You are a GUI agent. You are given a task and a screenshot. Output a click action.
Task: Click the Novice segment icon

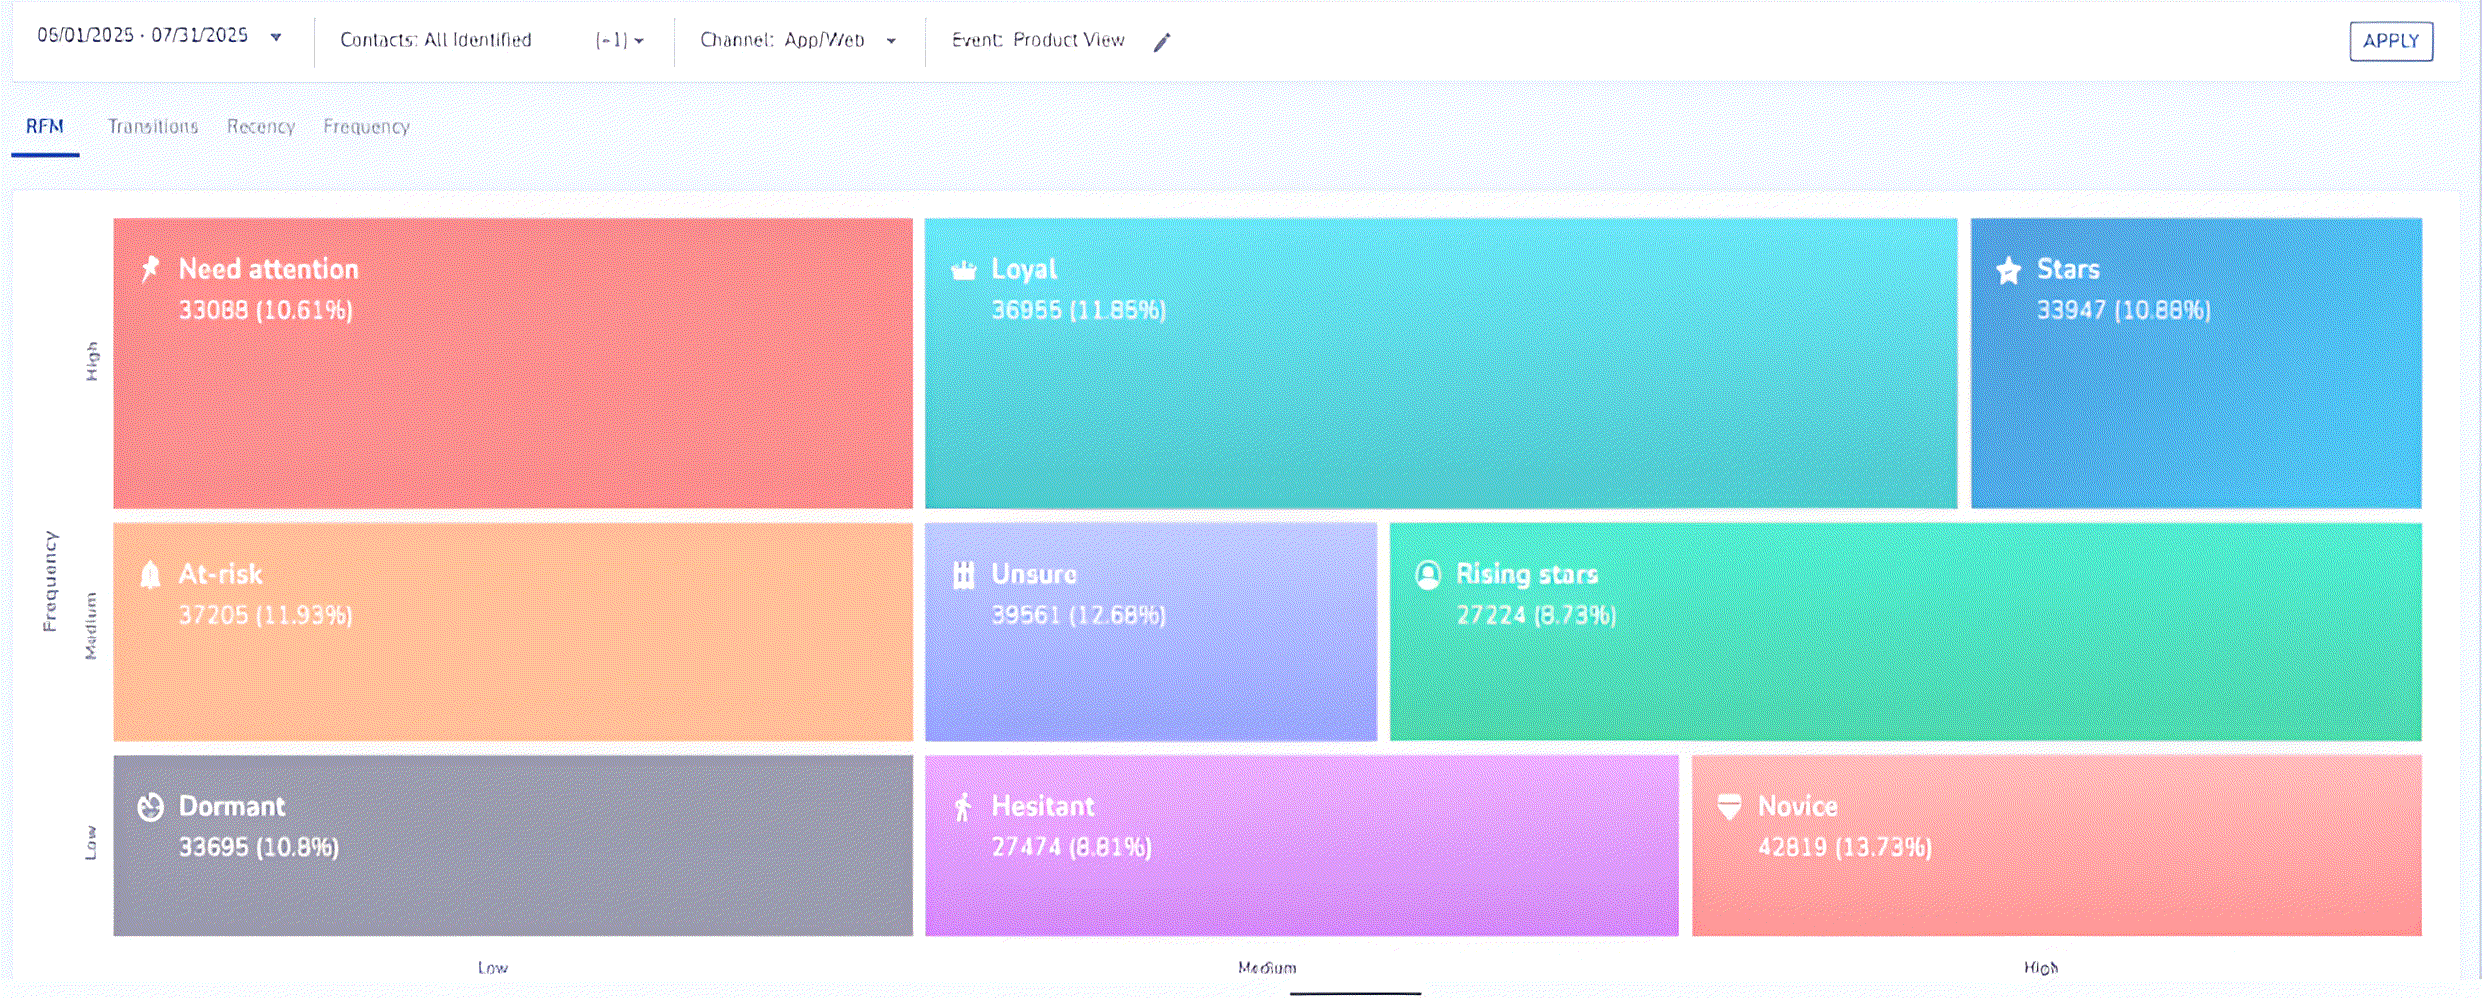click(x=1729, y=807)
